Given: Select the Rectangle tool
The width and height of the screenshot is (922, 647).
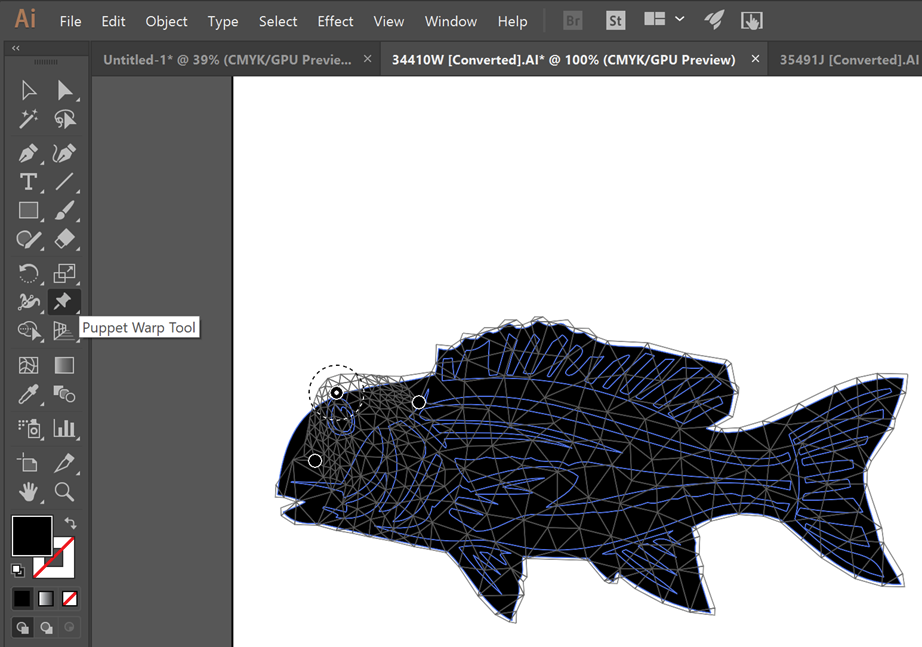Looking at the screenshot, I should click(x=28, y=211).
